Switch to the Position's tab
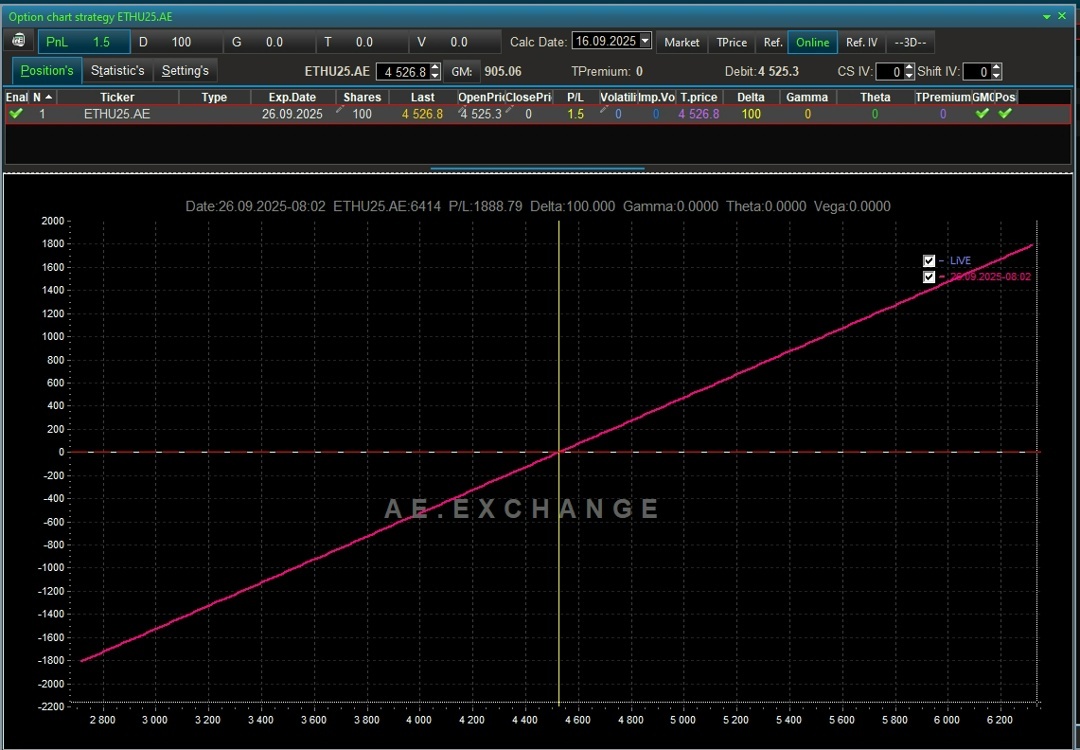Viewport: 1080px width, 750px height. click(x=47, y=70)
